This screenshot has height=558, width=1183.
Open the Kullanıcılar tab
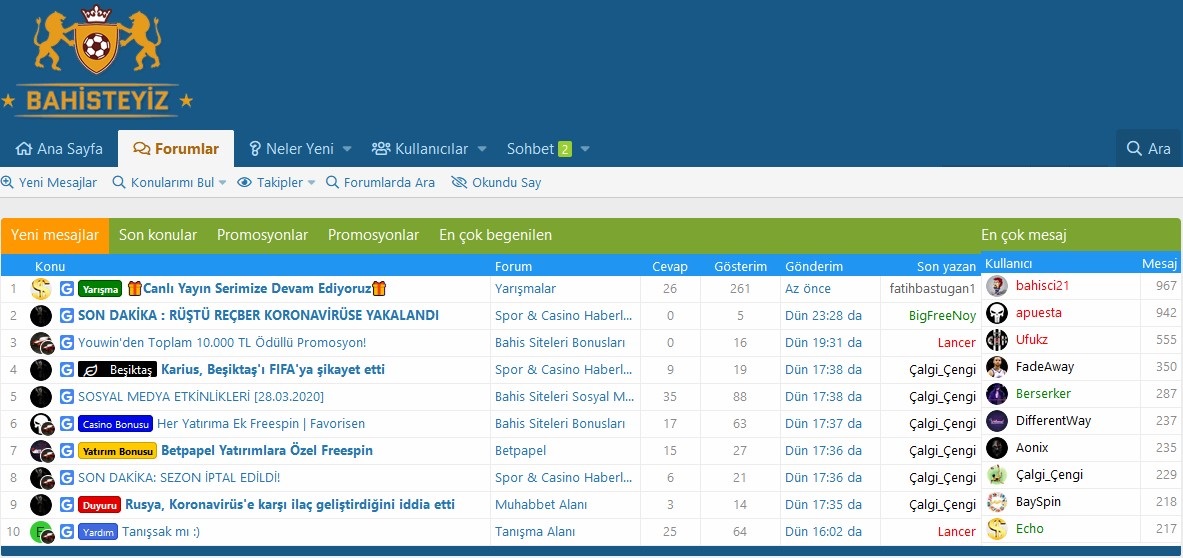click(420, 149)
